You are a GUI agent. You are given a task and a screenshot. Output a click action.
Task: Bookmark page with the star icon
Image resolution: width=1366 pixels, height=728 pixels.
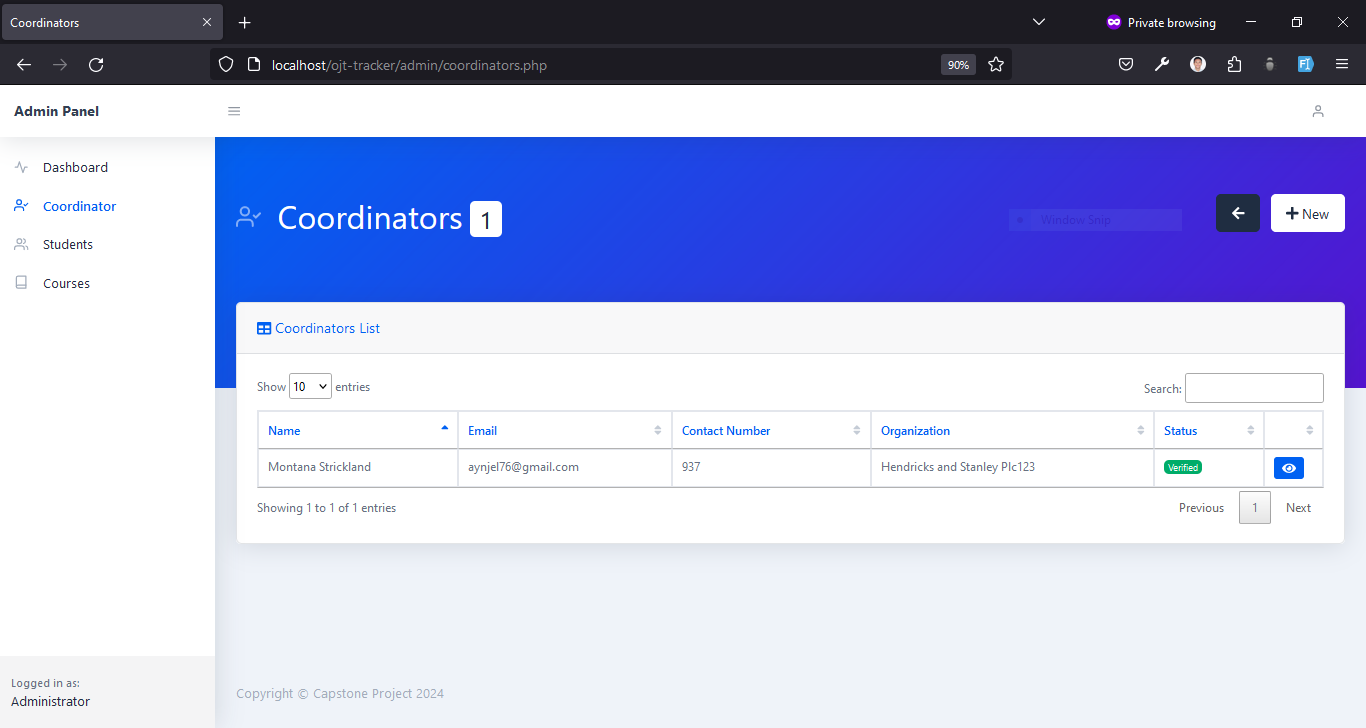(996, 65)
